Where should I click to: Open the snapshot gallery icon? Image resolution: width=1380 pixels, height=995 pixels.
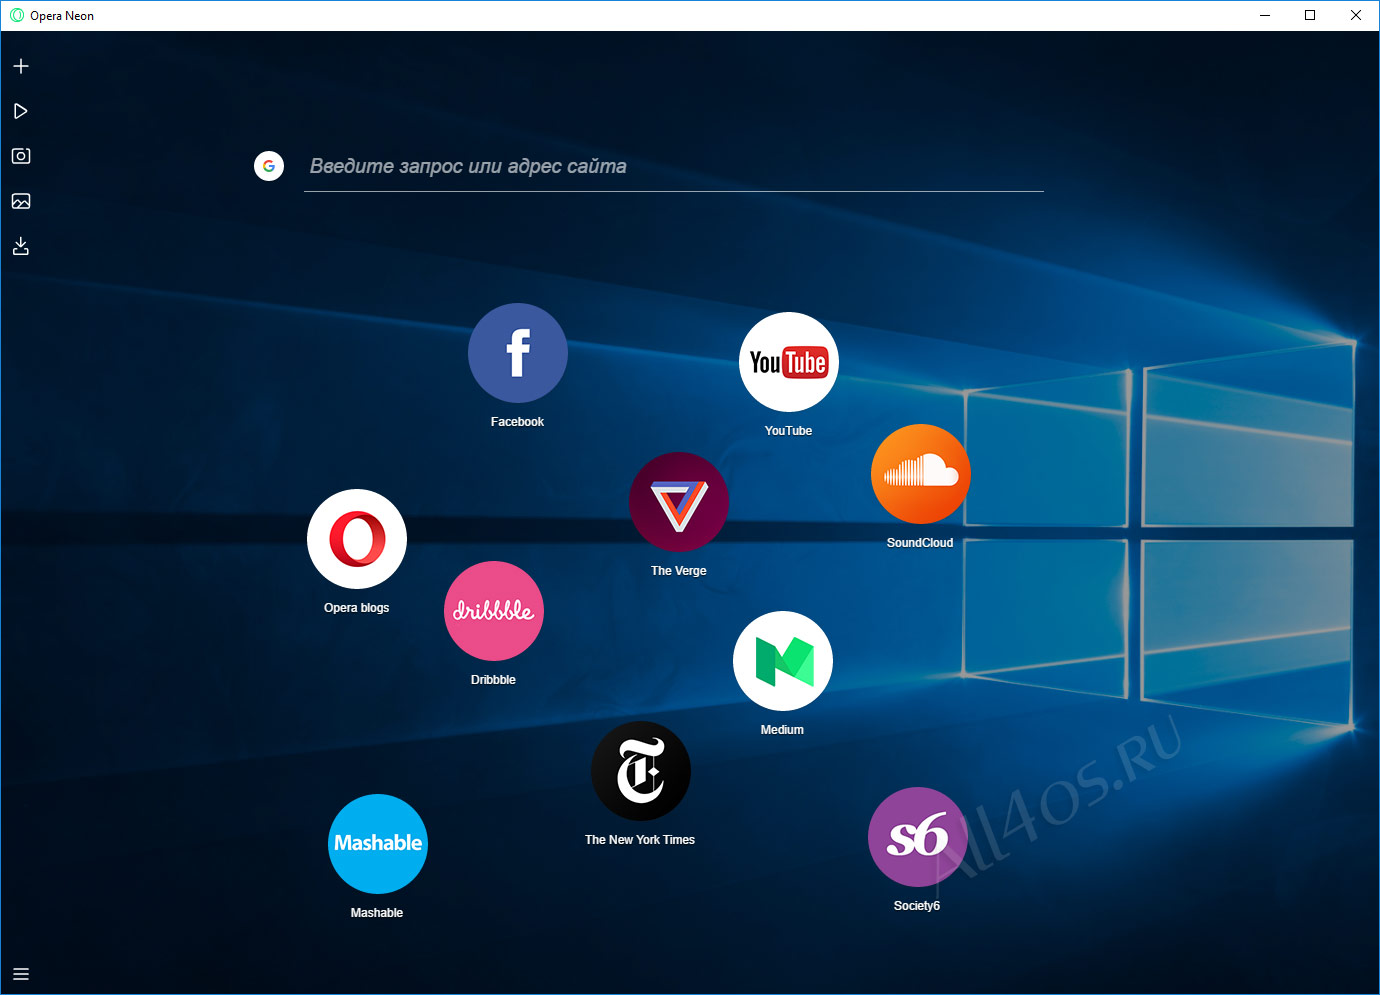click(x=21, y=201)
